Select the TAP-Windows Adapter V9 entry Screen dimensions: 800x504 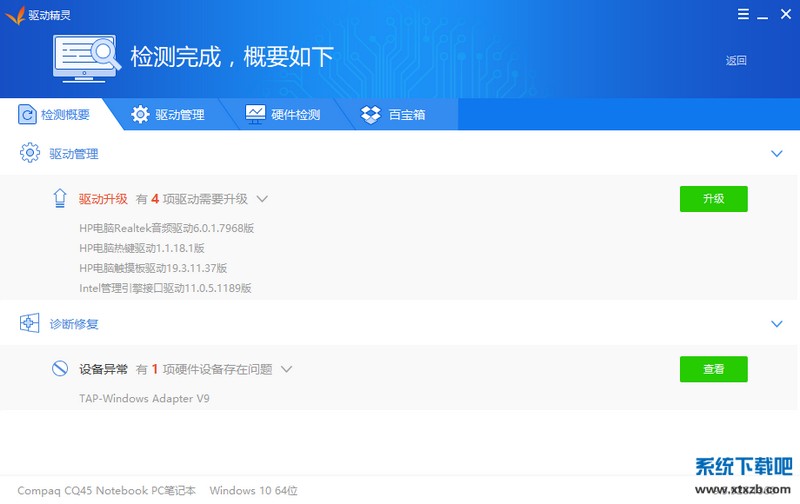144,398
